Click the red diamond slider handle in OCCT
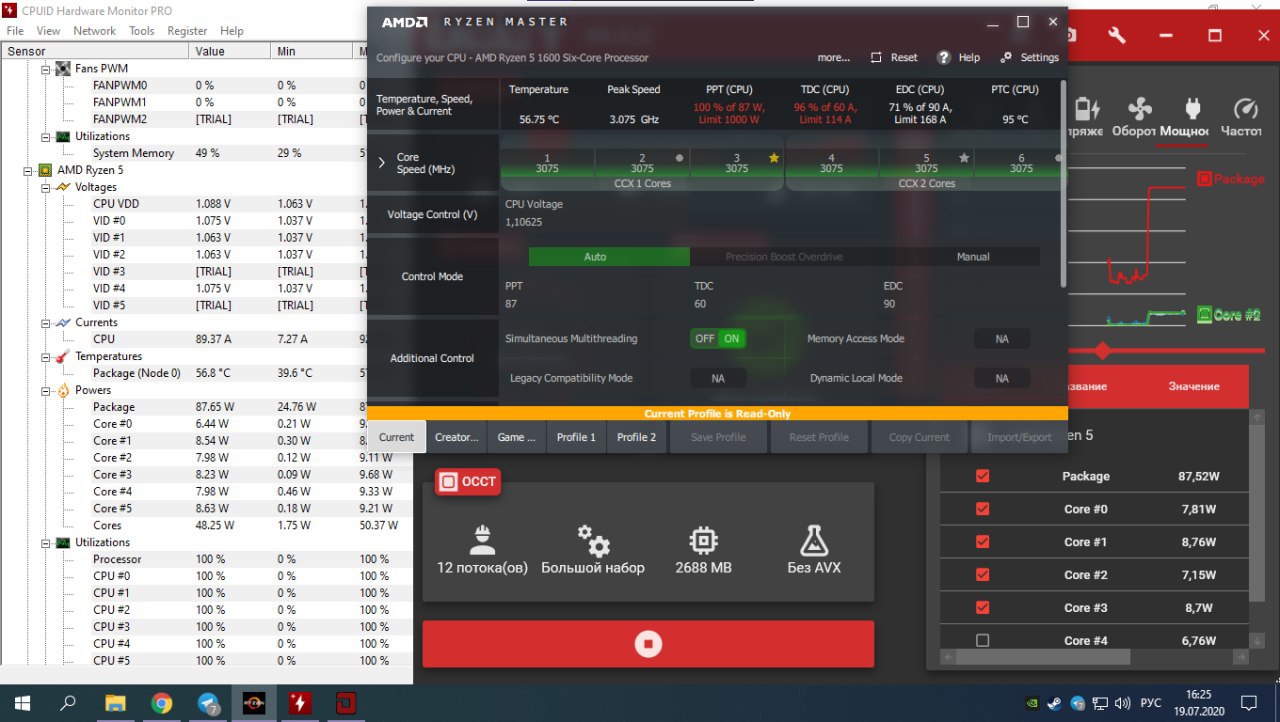This screenshot has height=722, width=1280. click(1102, 351)
